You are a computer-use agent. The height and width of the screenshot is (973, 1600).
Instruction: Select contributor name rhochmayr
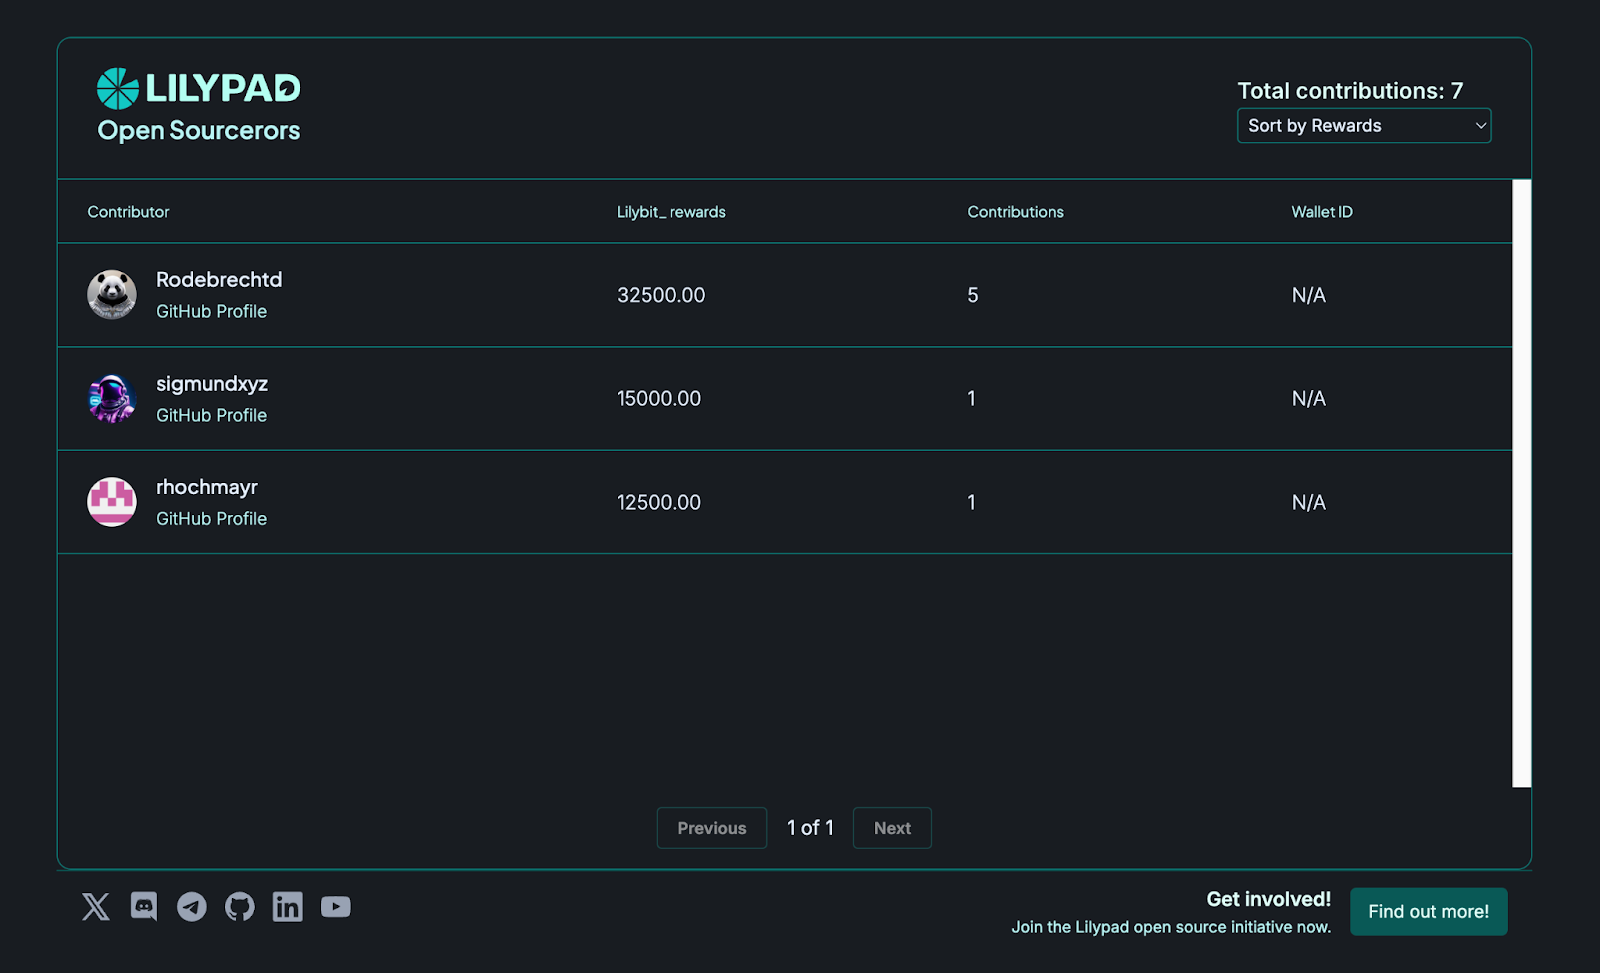click(x=207, y=487)
